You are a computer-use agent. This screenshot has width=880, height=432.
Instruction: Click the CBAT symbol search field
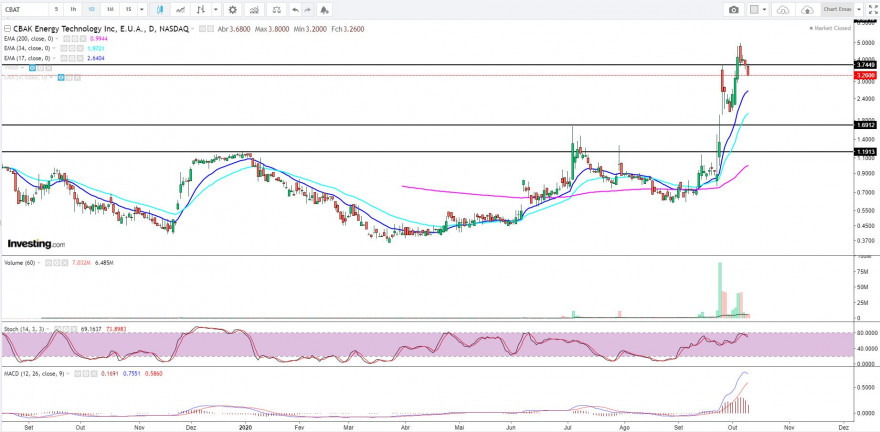(25, 10)
